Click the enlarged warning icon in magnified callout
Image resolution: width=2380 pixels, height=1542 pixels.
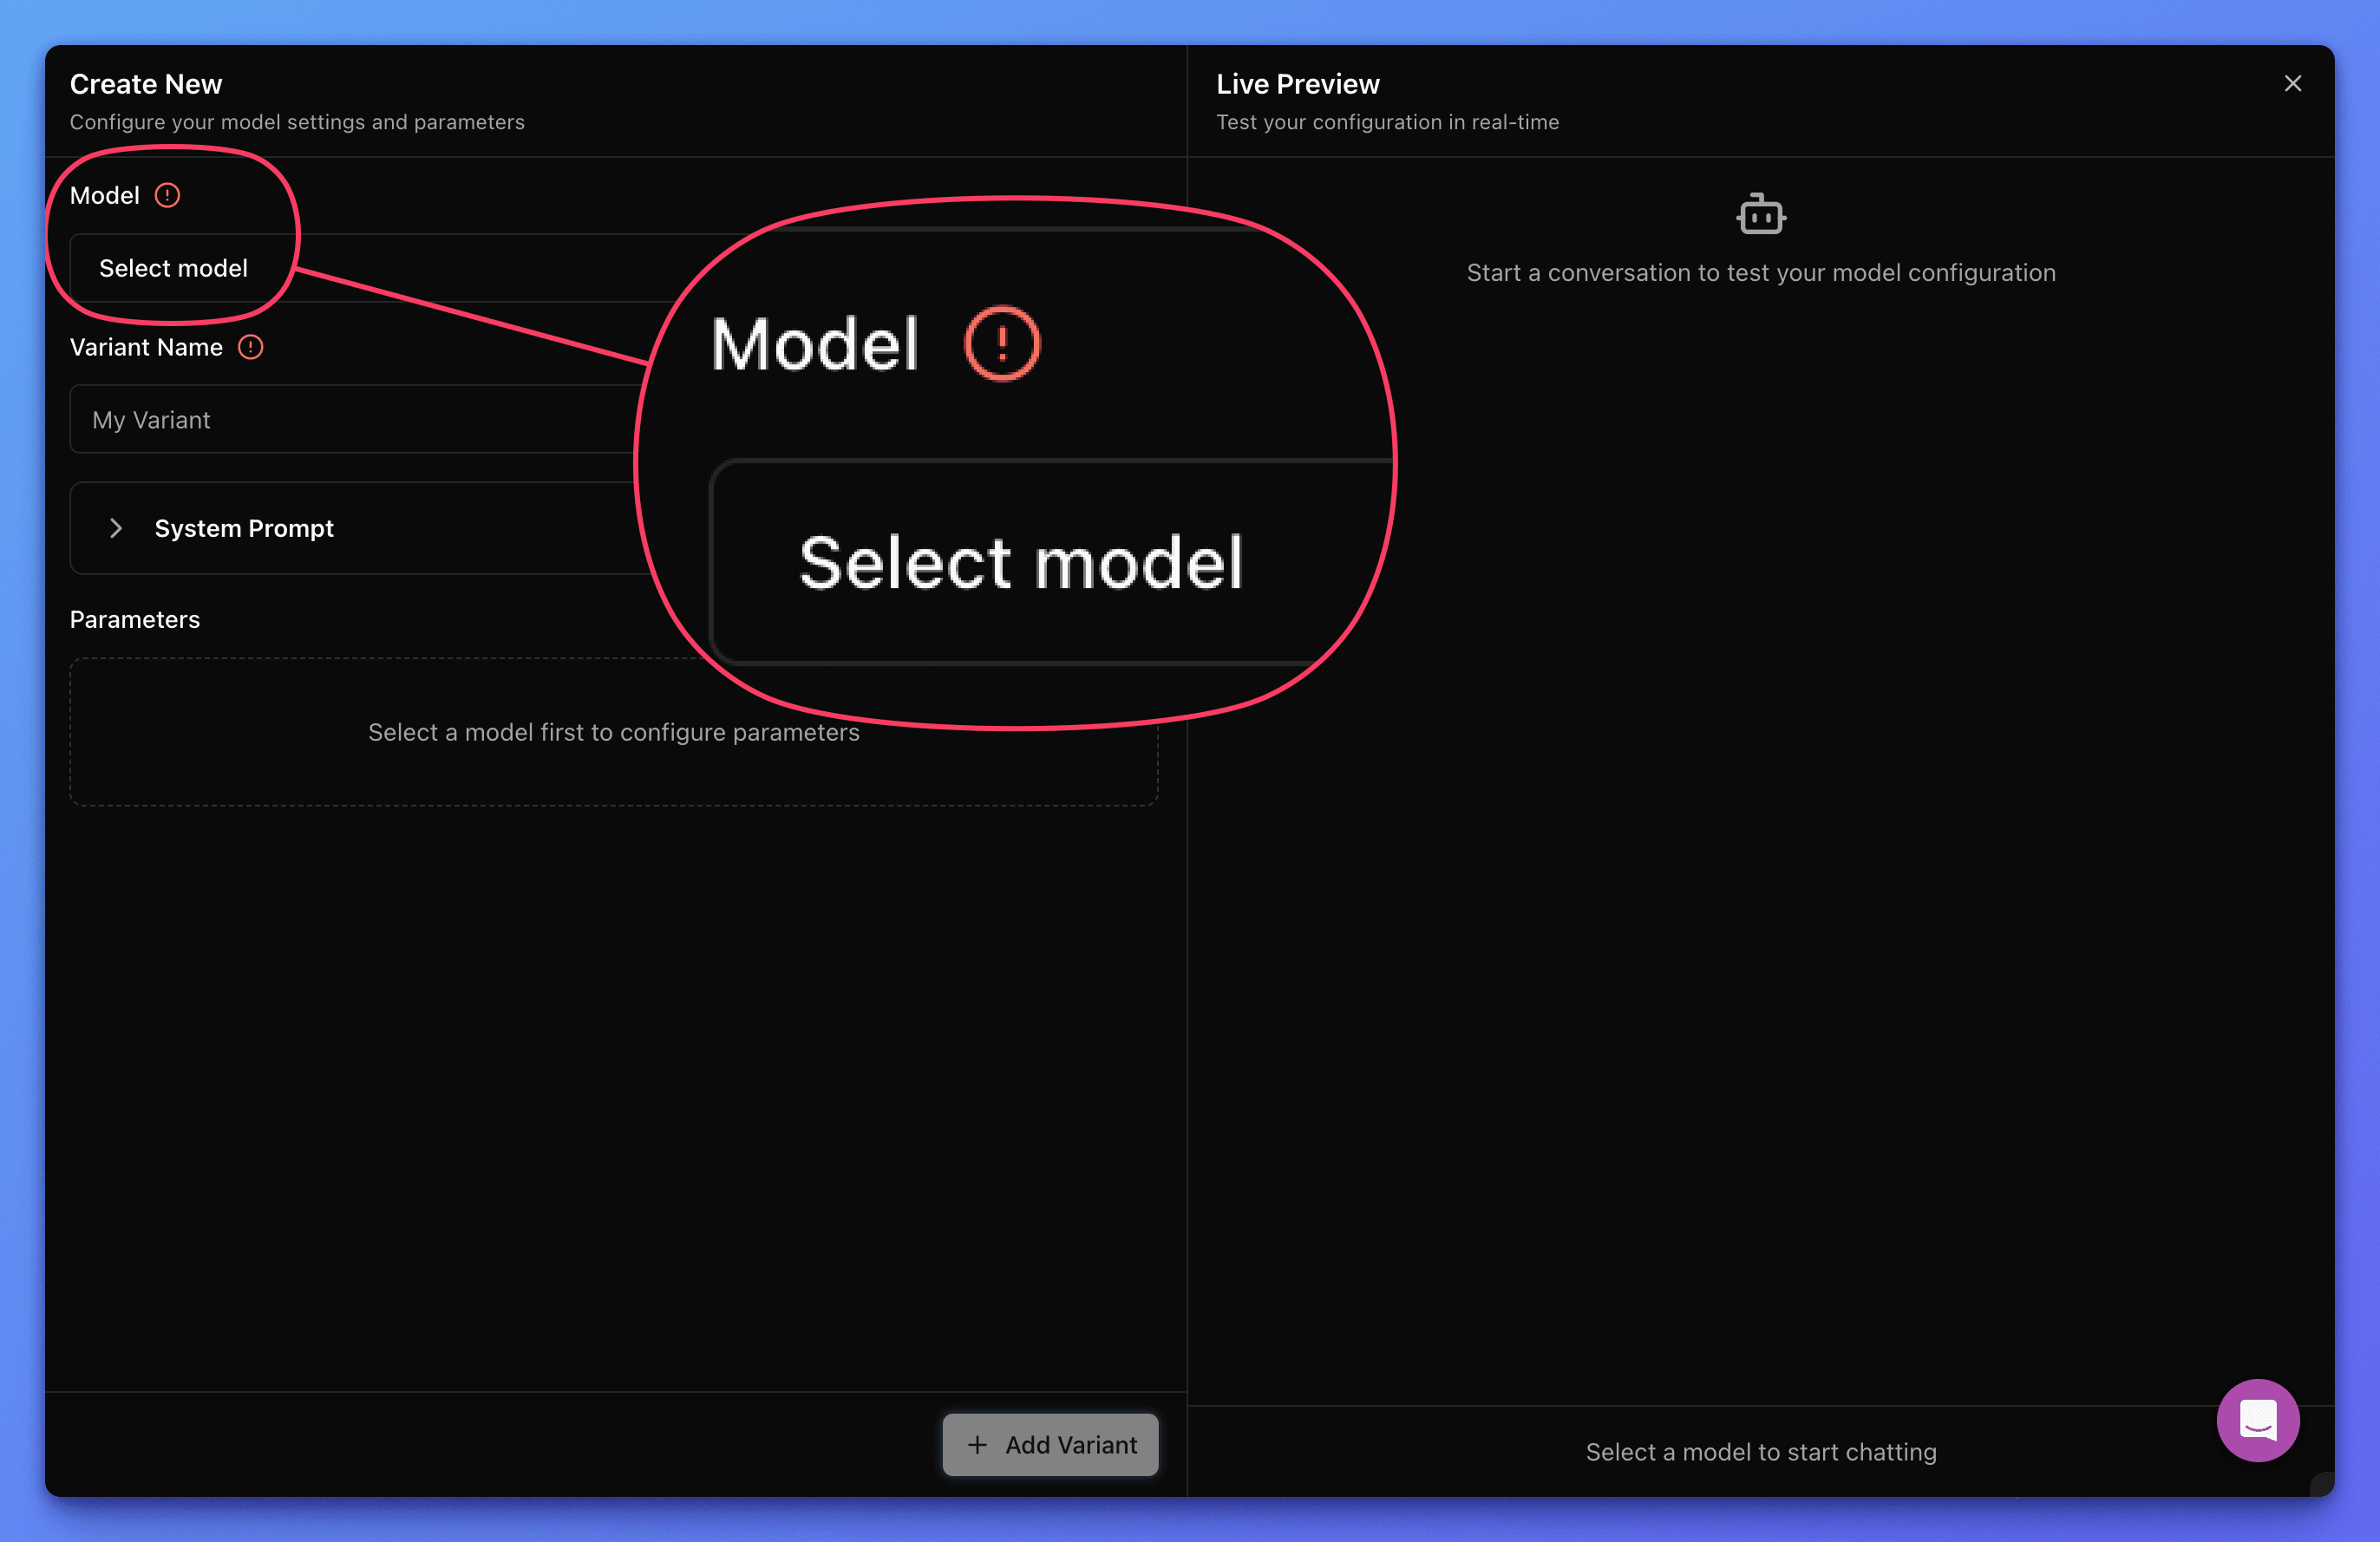pos(1001,343)
